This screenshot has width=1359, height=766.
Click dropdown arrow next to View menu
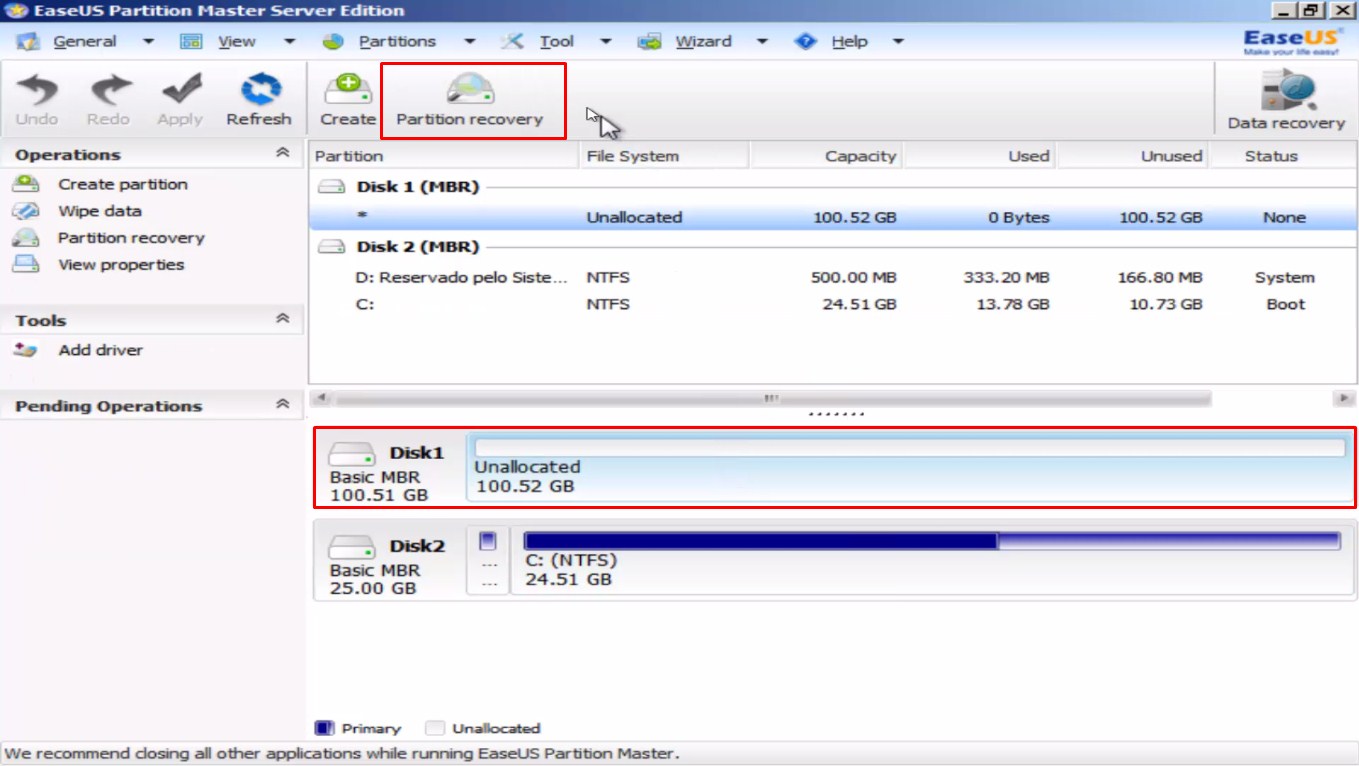click(x=289, y=42)
